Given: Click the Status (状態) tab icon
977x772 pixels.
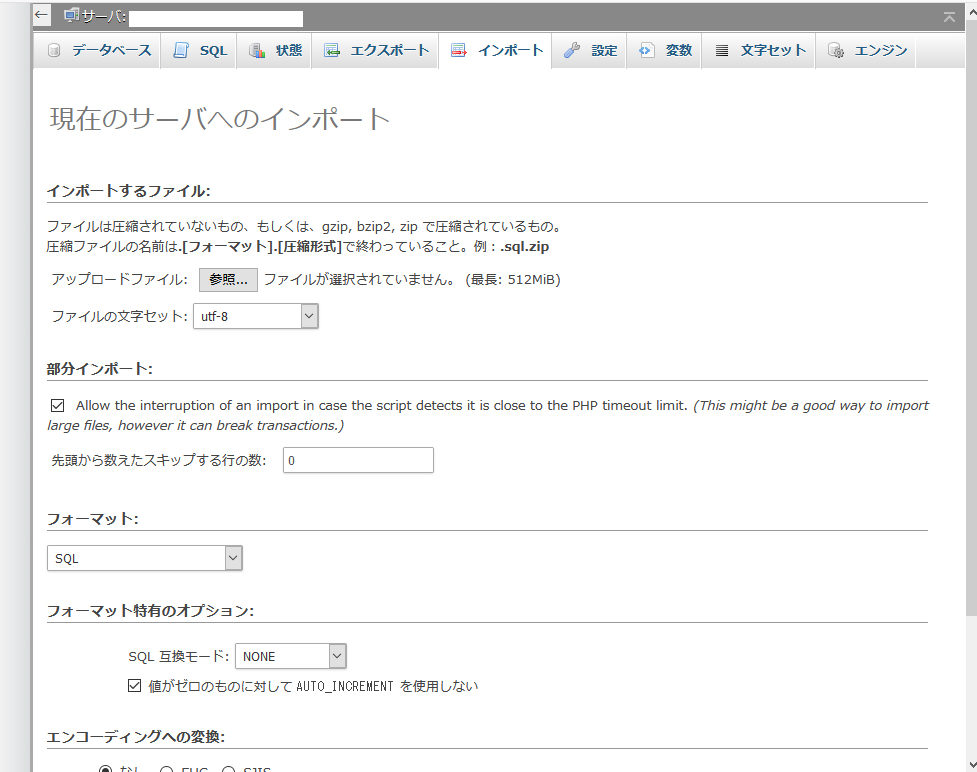Looking at the screenshot, I should tap(257, 51).
